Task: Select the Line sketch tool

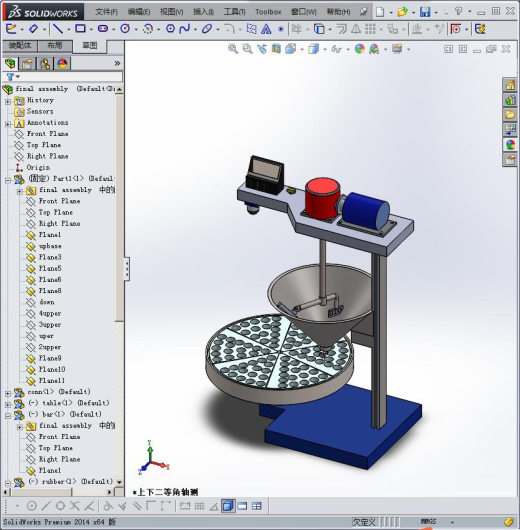Action: coord(58,29)
